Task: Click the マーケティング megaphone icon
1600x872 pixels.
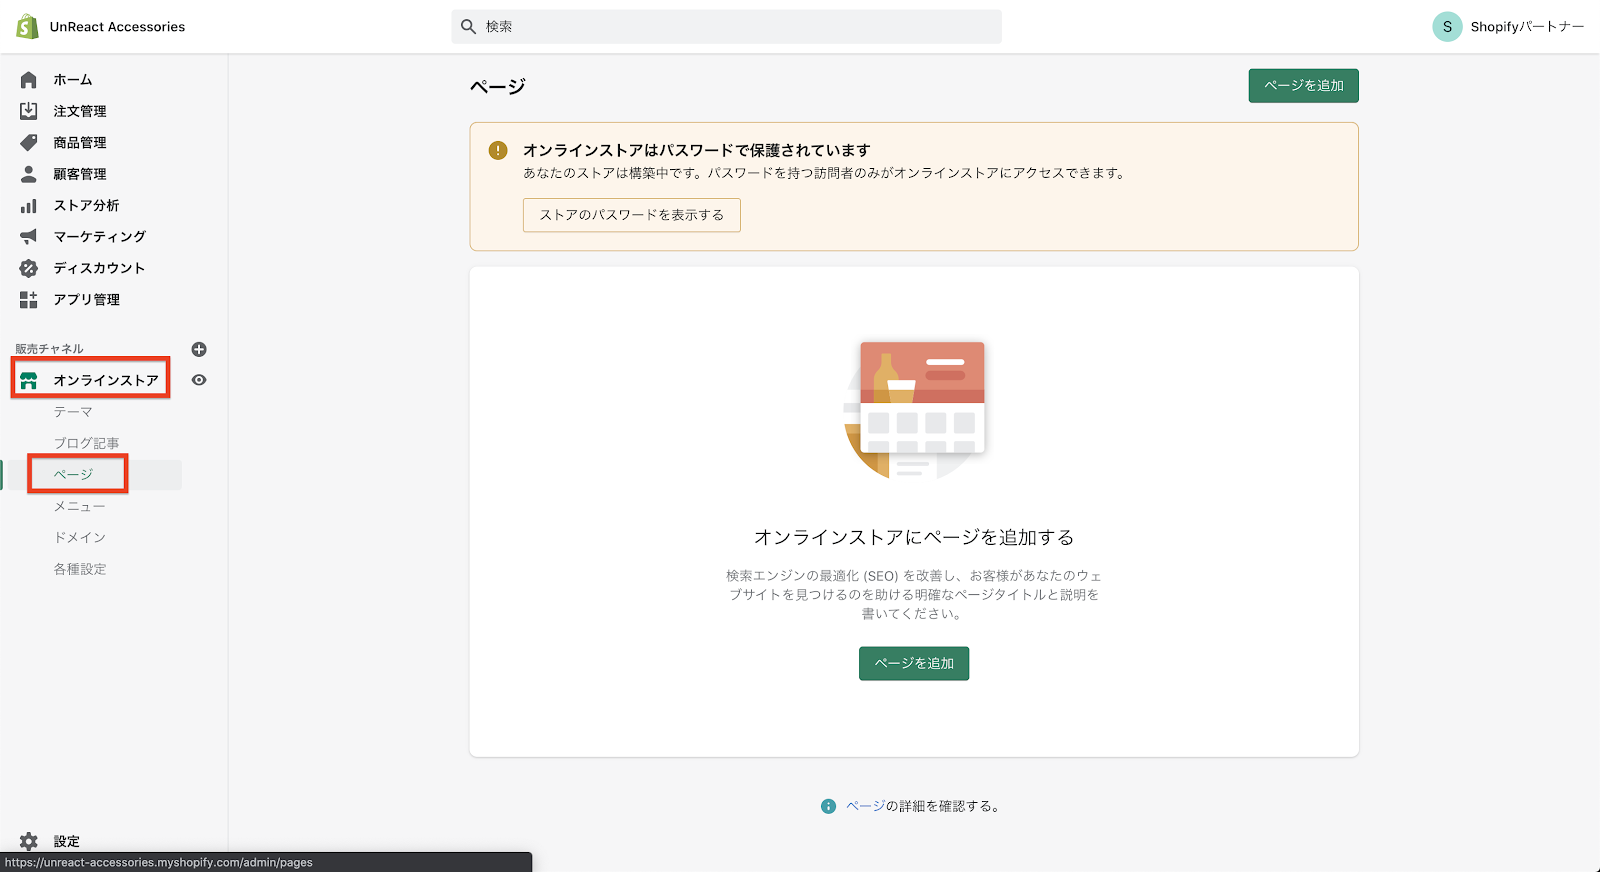Action: click(29, 237)
